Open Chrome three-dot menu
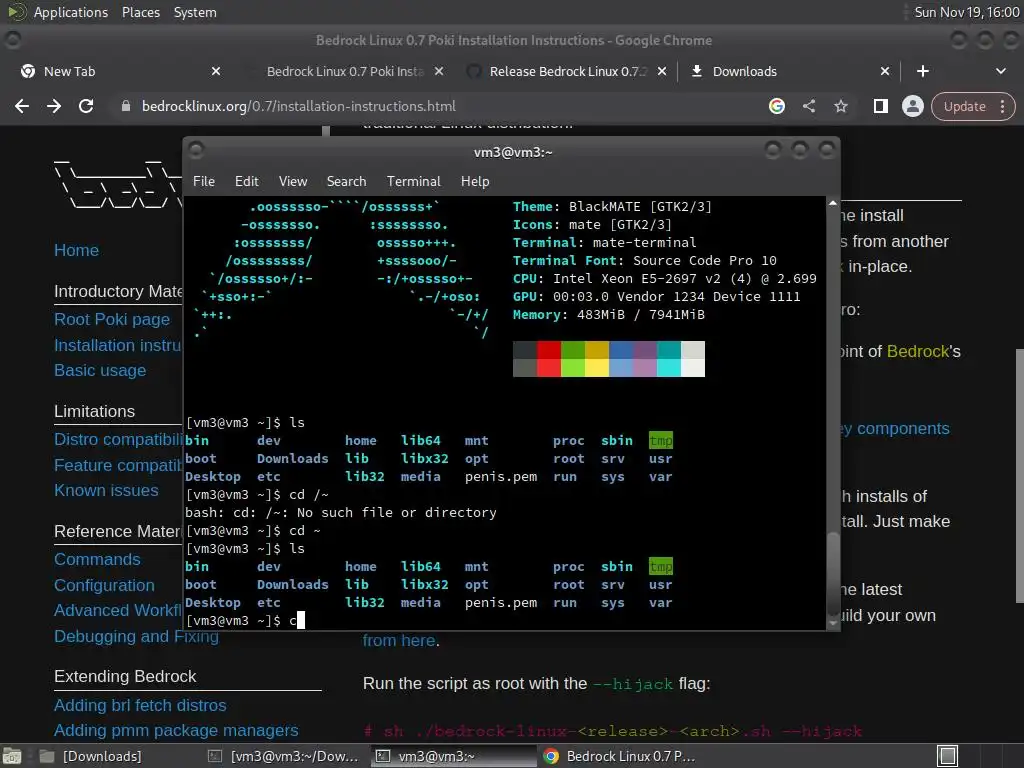The height and width of the screenshot is (768, 1024). click(1002, 106)
